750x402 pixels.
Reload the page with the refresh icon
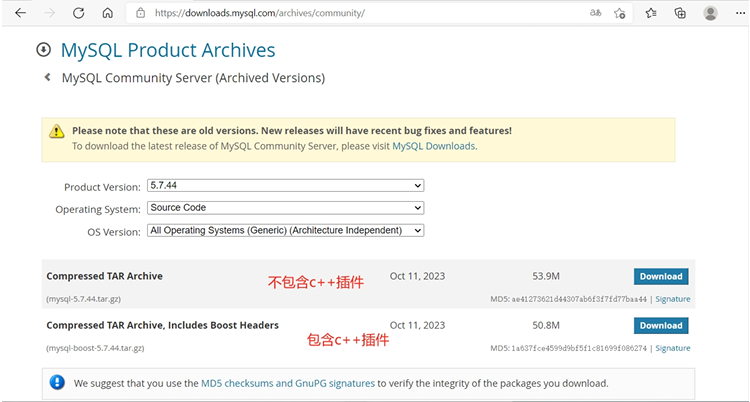pyautogui.click(x=78, y=13)
